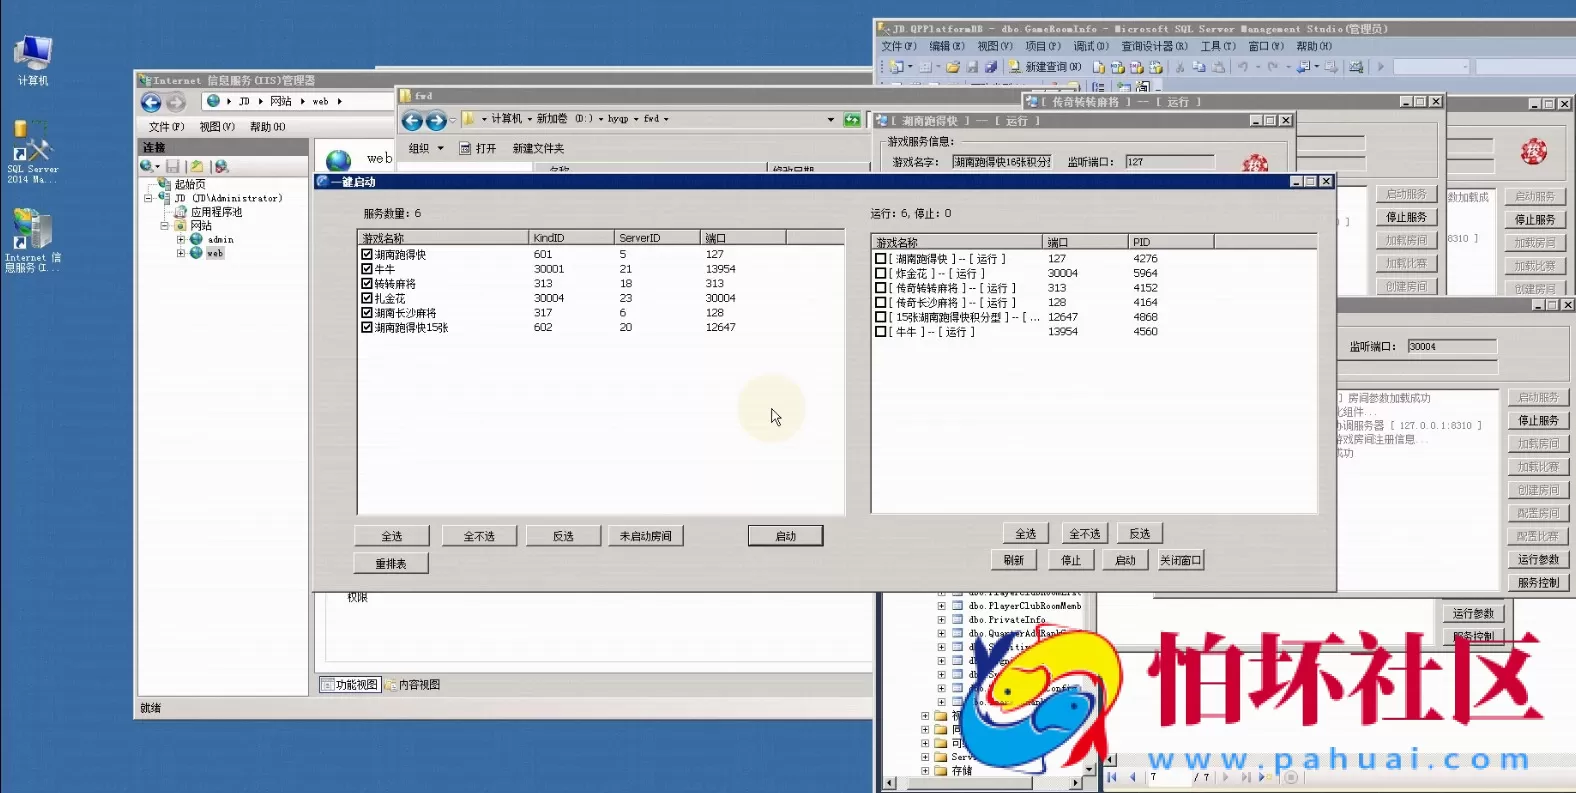
Task: Click the green refresh icon in fwd window
Action: tap(851, 120)
